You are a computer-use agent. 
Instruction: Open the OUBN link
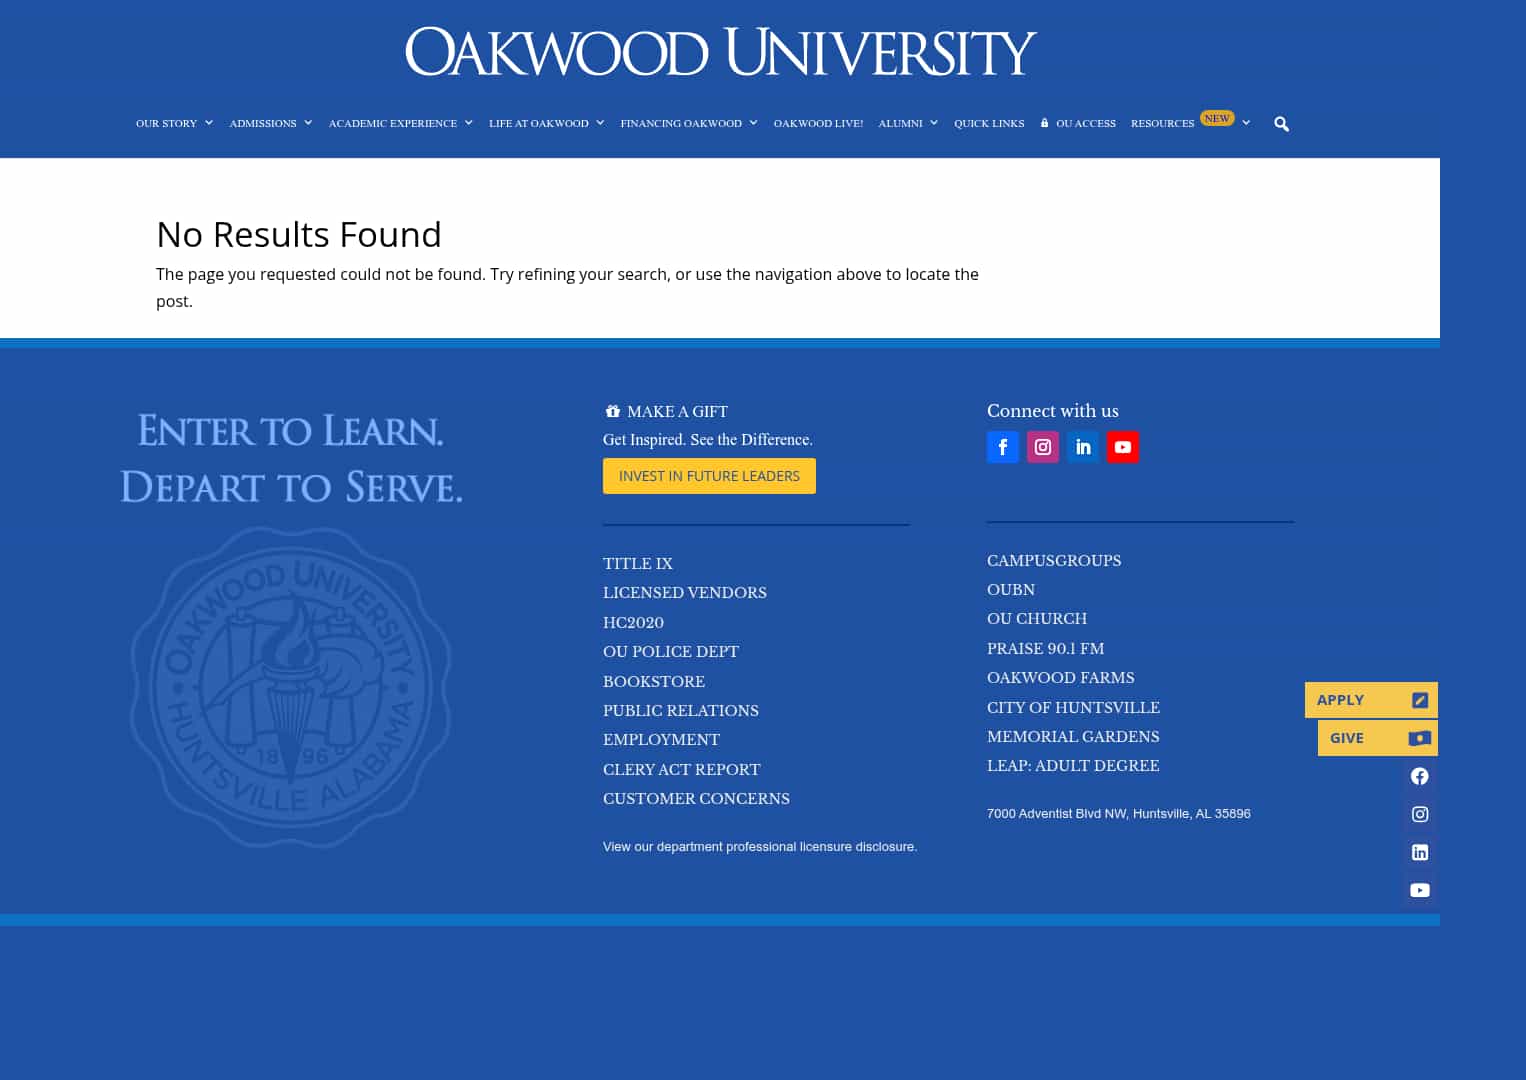(1011, 589)
